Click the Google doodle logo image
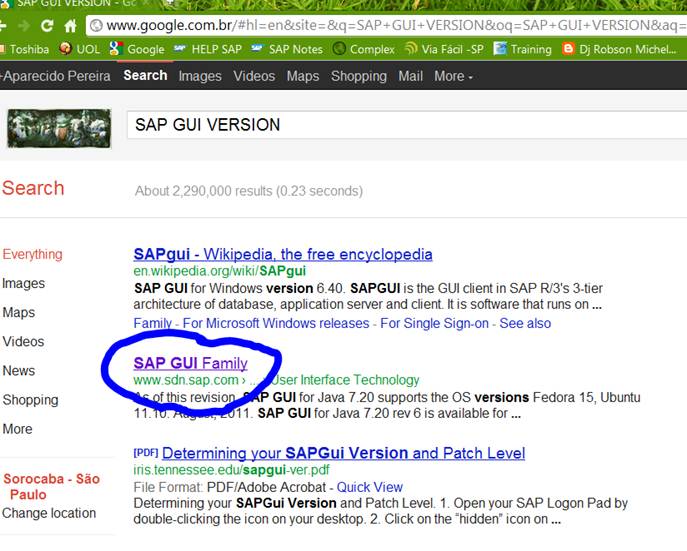This screenshot has width=687, height=551. click(59, 128)
